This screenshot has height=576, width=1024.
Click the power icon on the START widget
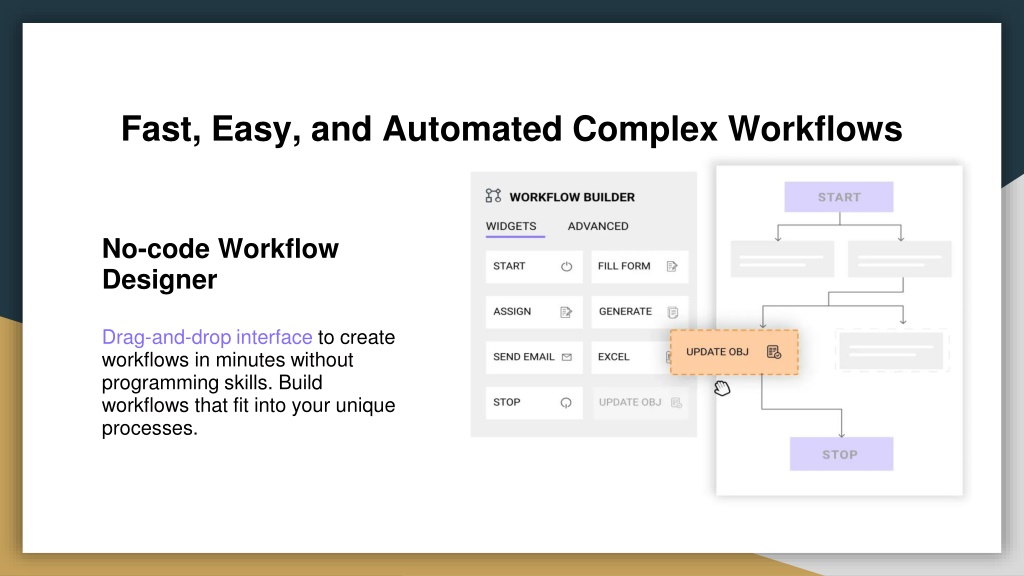click(x=566, y=266)
